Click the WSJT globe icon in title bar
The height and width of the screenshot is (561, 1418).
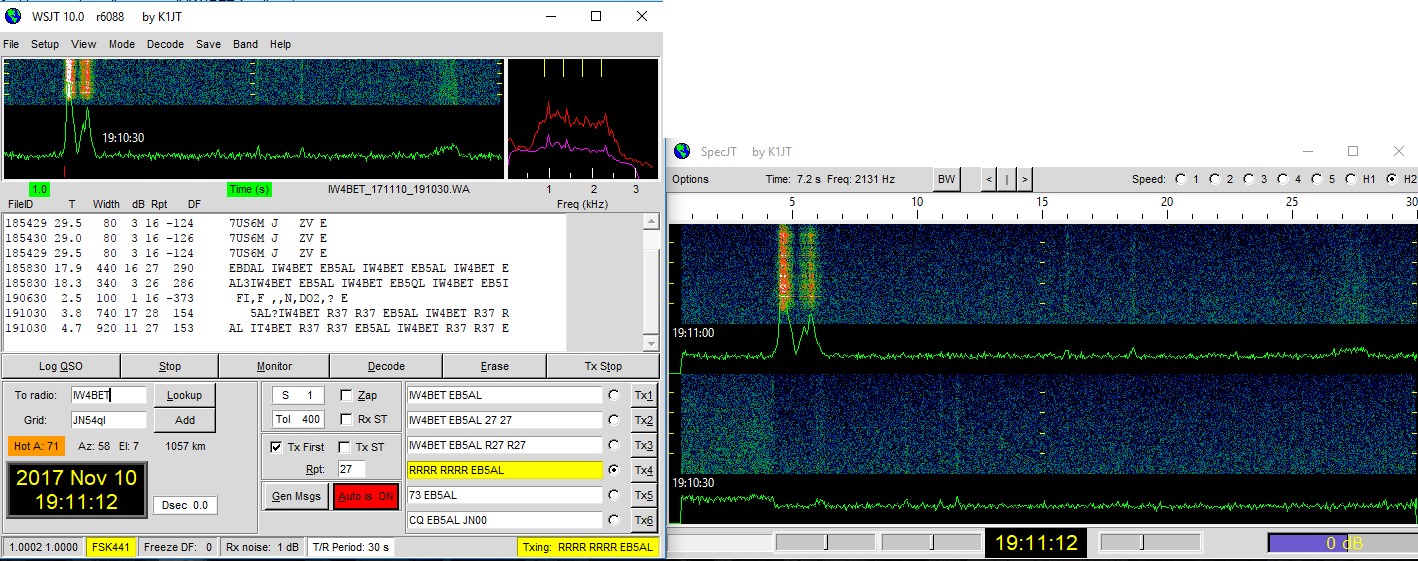click(12, 16)
